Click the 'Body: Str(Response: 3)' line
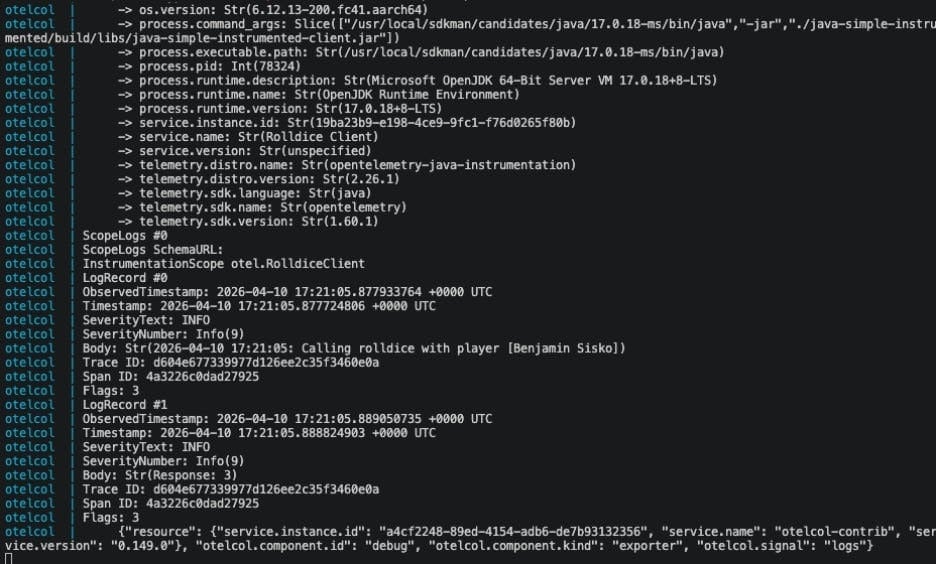Screen dimensions: 936x564 (159, 475)
